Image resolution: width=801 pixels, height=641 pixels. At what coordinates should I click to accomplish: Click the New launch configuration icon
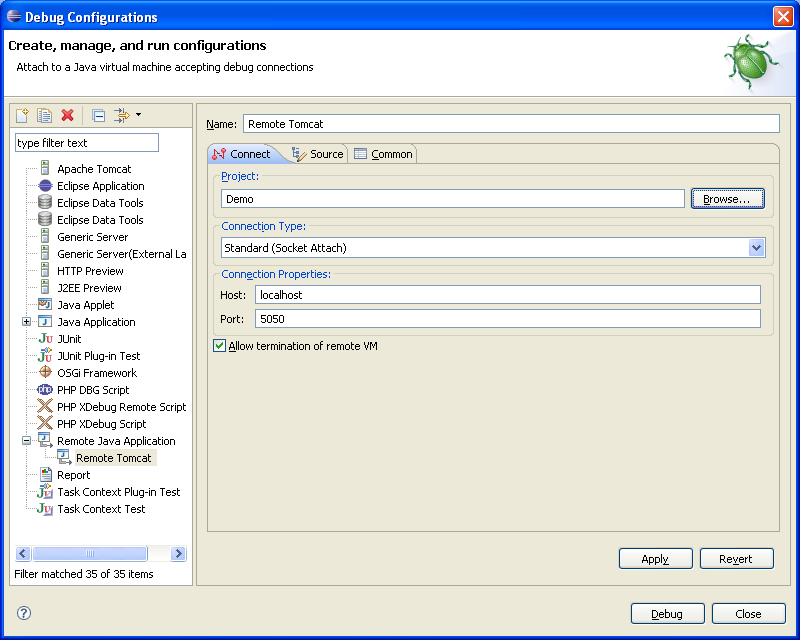pos(22,115)
